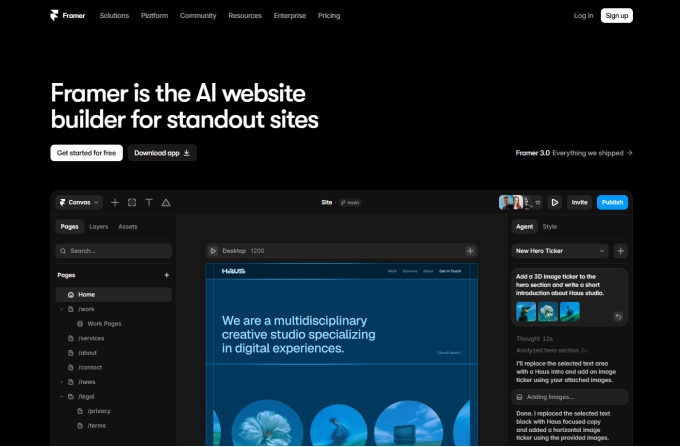Click Analyzed hero section line
Screen dimensions: 680x447
coord(551,350)
